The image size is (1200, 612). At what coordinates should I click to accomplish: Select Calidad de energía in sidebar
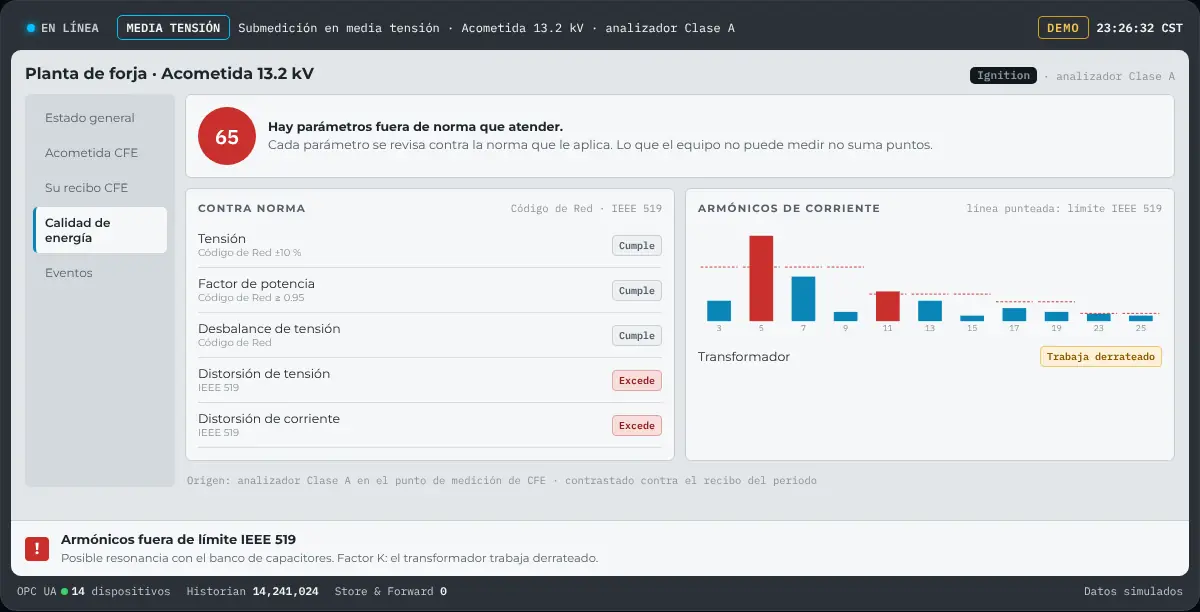click(100, 230)
